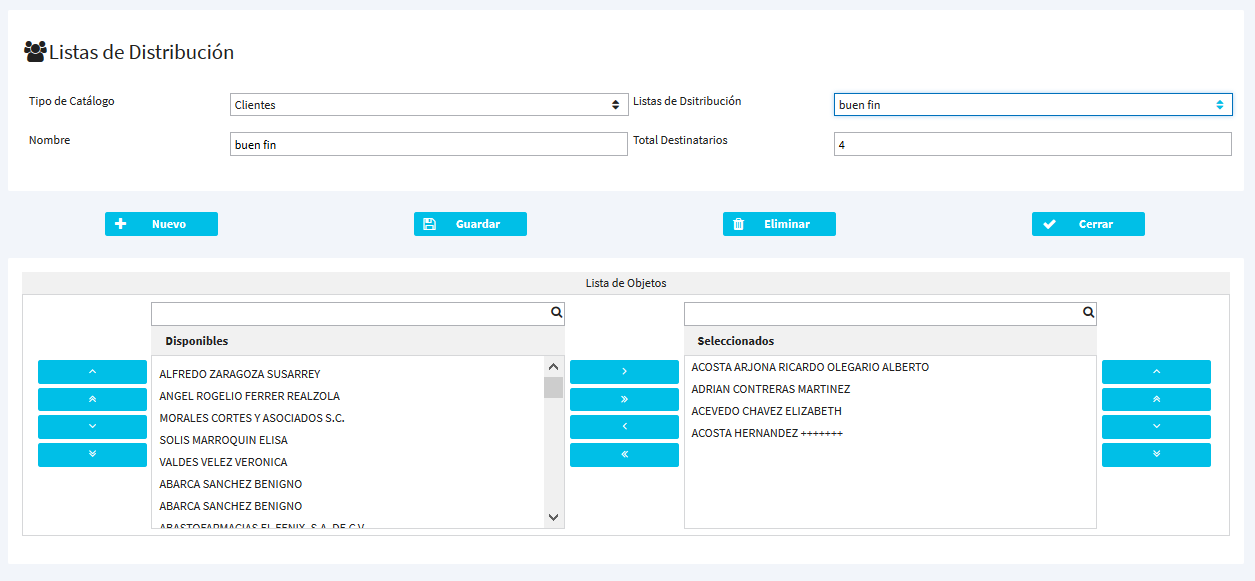This screenshot has height=581, width=1255.
Task: Click the search icon above Seleccionados list
Action: (1088, 313)
